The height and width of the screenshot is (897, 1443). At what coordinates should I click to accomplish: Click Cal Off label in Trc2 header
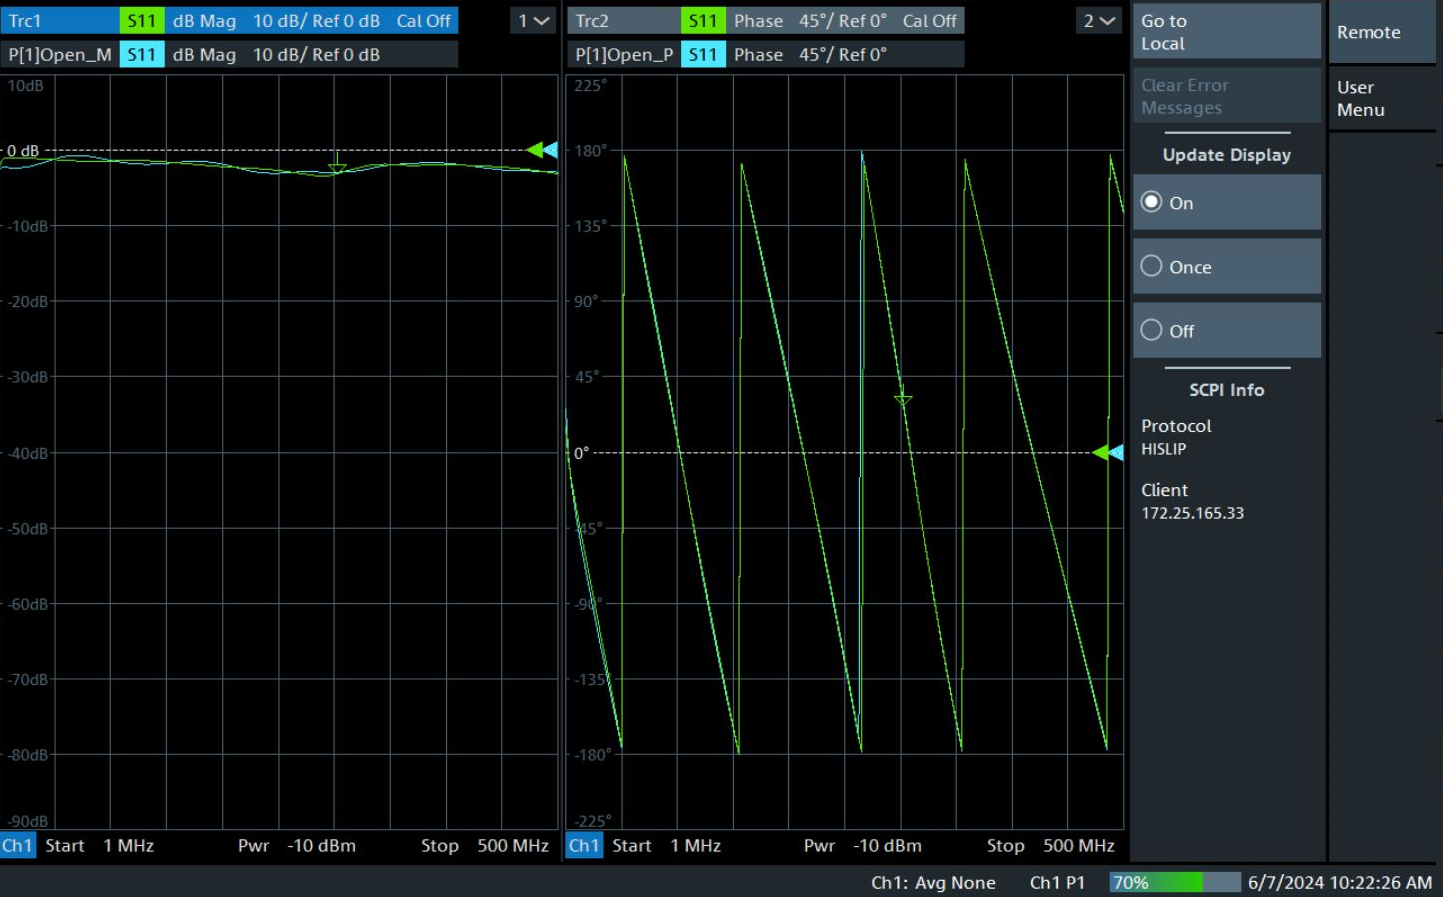[x=929, y=21]
